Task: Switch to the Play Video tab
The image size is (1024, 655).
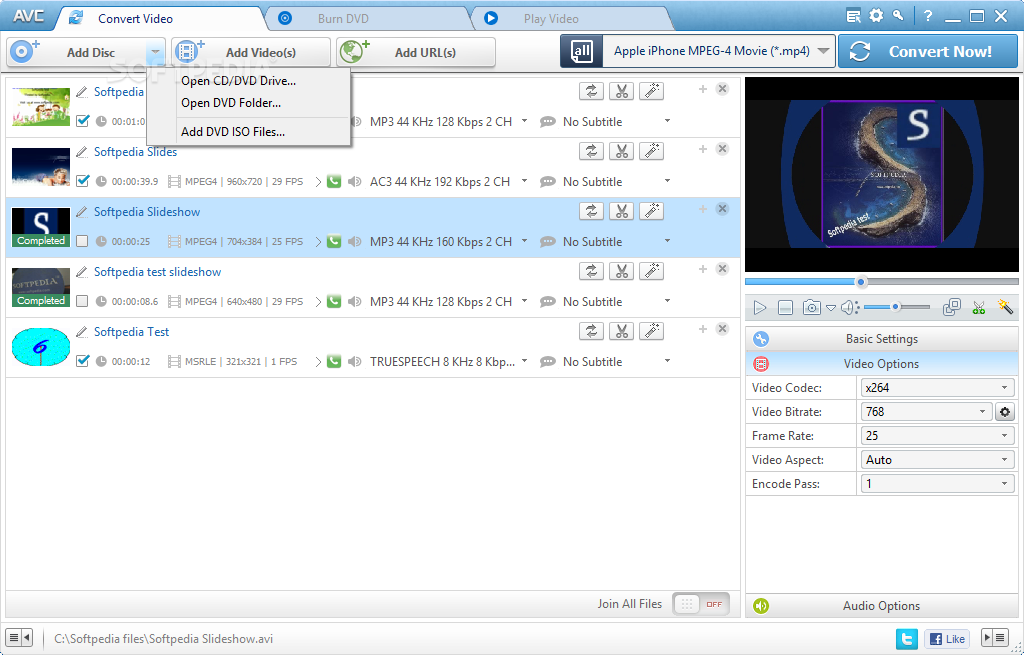Action: [551, 18]
